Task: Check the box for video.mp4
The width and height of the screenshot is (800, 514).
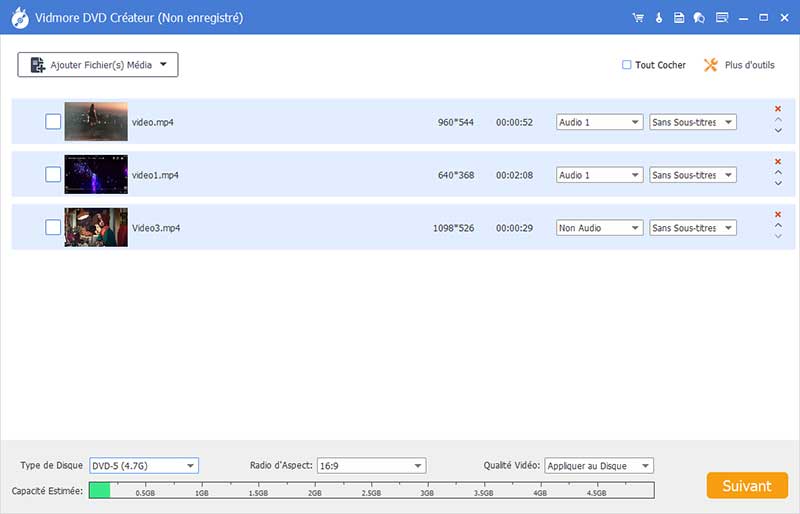Action: coord(53,122)
